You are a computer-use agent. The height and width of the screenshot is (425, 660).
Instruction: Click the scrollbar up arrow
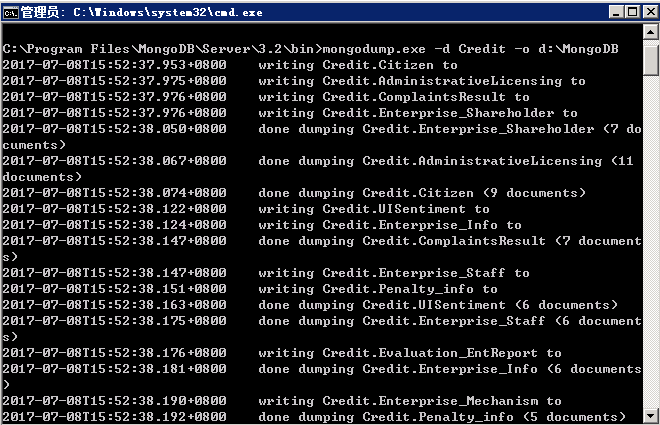(651, 35)
